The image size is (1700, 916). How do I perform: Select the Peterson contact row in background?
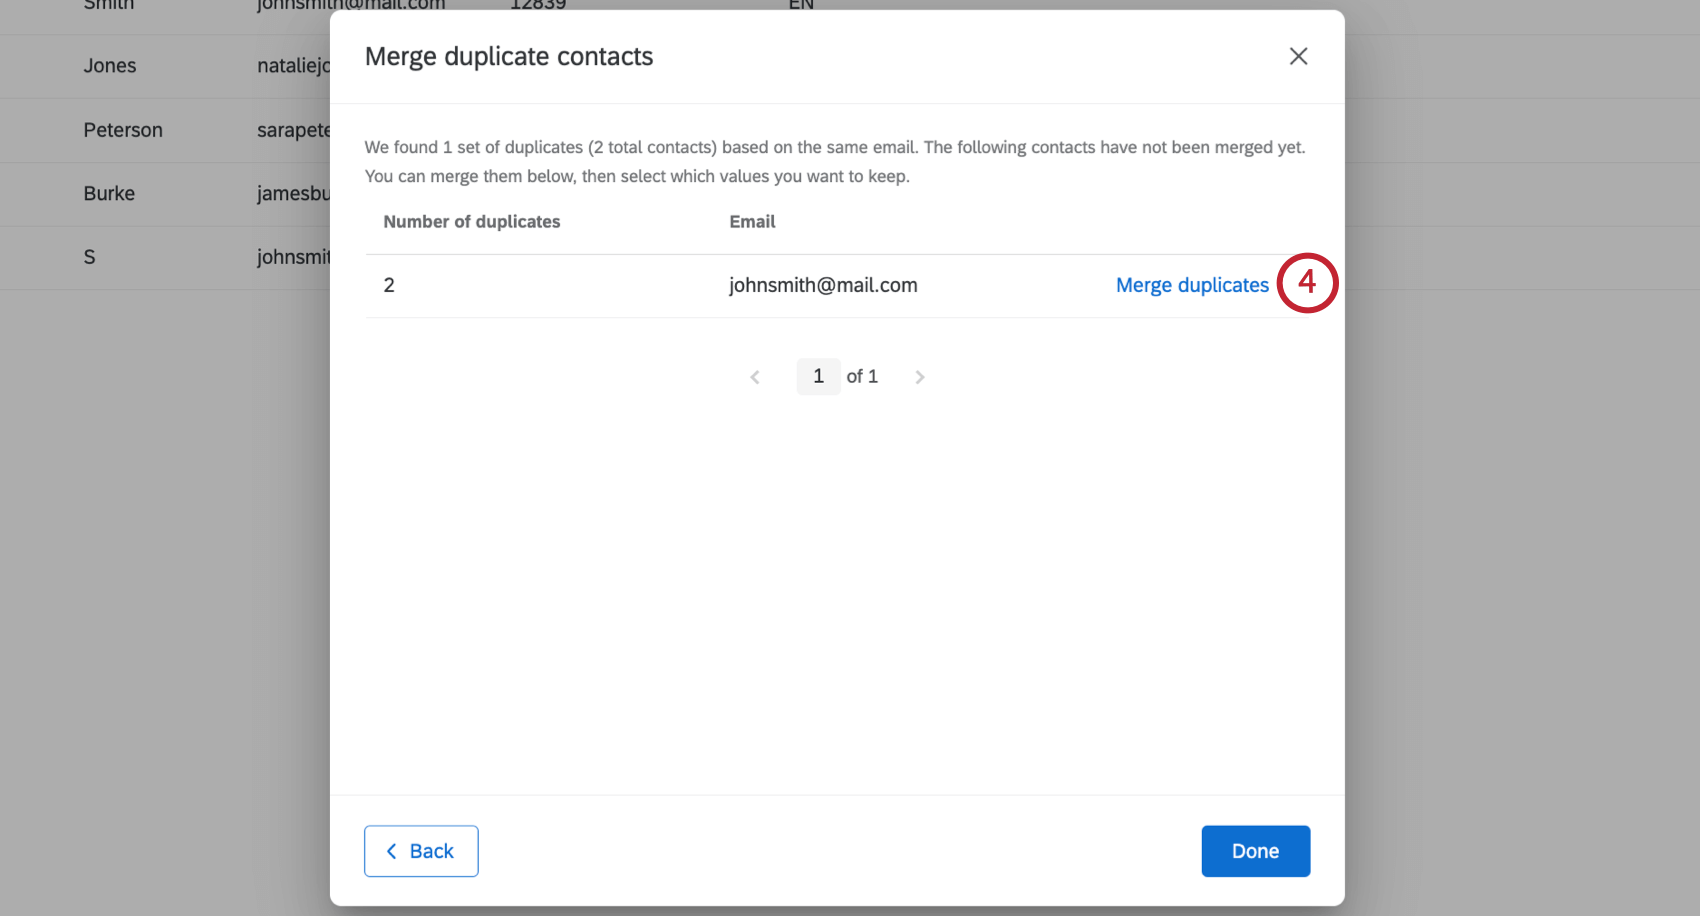[122, 130]
